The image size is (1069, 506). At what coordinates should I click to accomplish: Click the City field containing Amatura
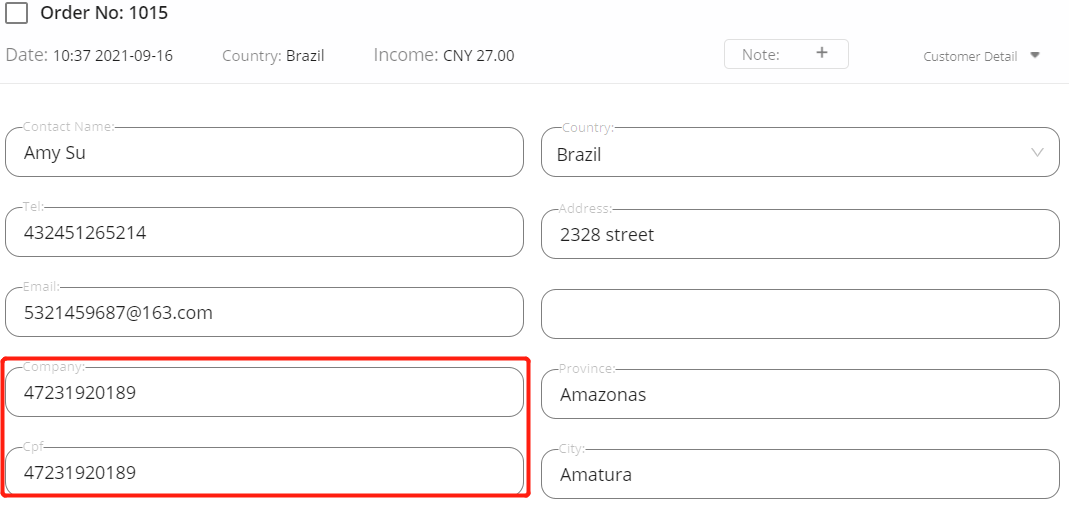click(800, 474)
